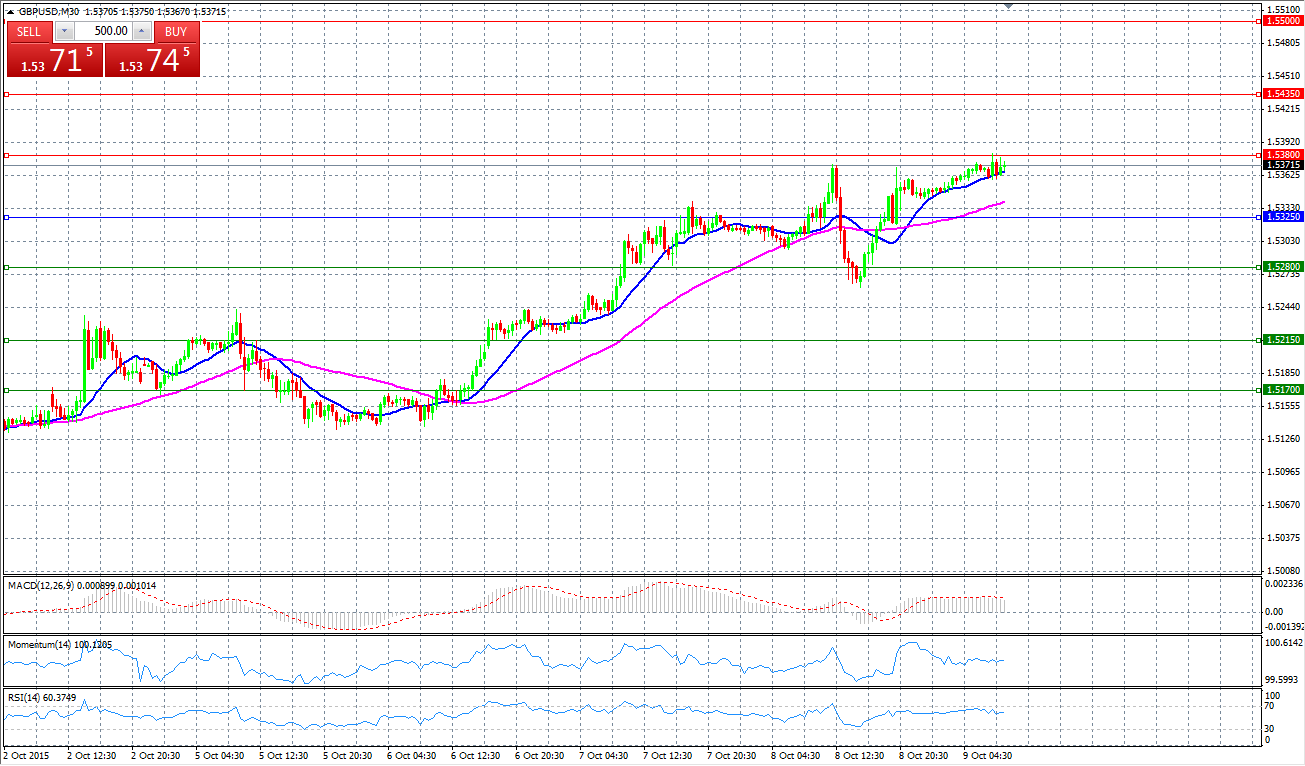This screenshot has width=1305, height=766.
Task: Click the buy price tile 1.53 74
Action: point(151,59)
